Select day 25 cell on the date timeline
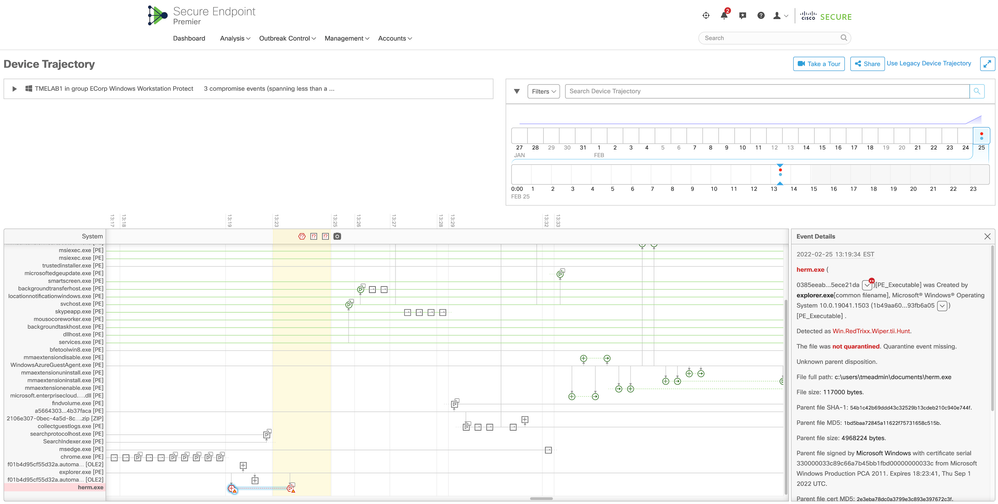The width and height of the screenshot is (998, 504). (981, 136)
